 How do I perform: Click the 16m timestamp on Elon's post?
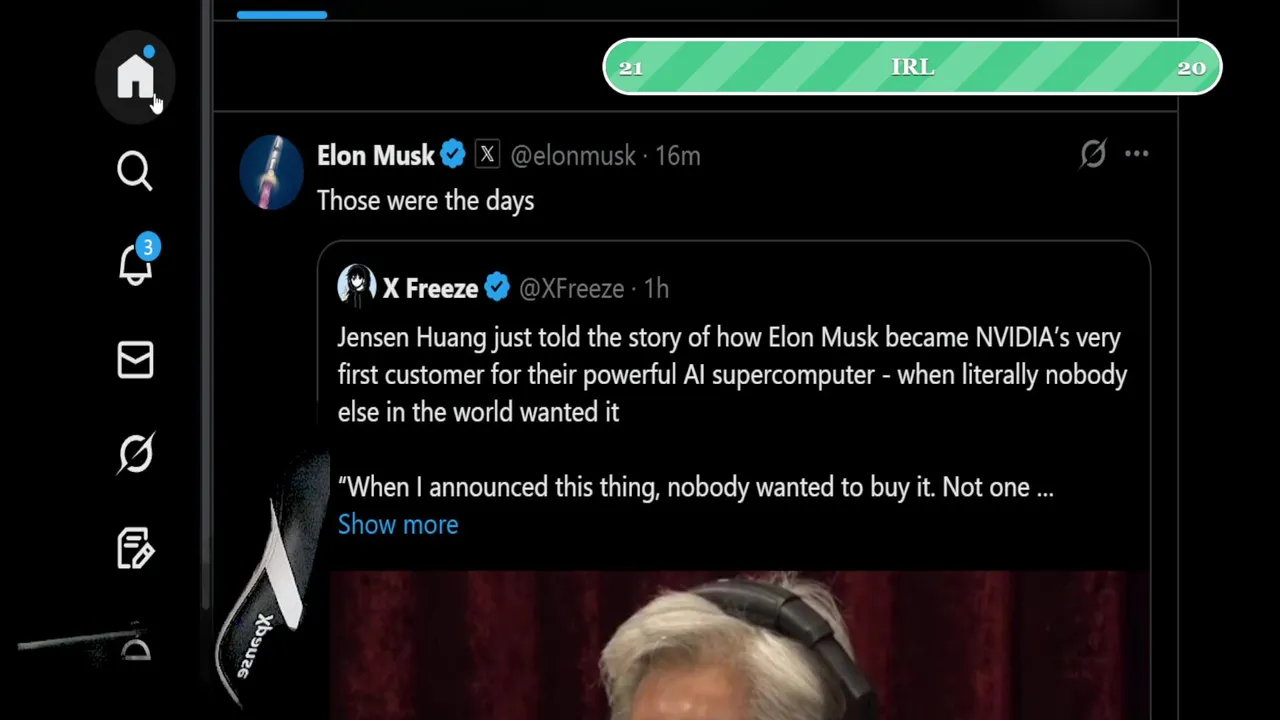[678, 156]
